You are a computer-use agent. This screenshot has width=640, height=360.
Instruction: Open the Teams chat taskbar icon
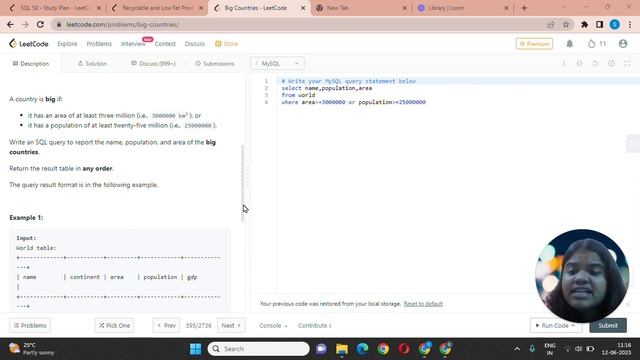[x=321, y=349]
